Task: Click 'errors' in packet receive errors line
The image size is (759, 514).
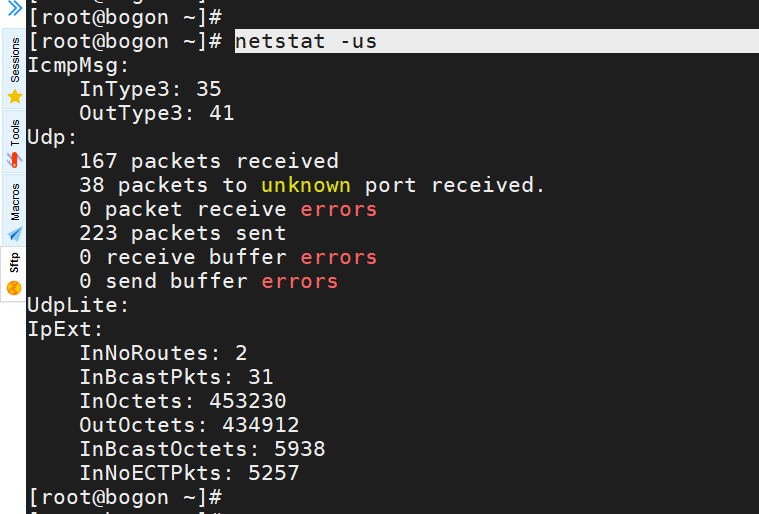Action: tap(338, 209)
